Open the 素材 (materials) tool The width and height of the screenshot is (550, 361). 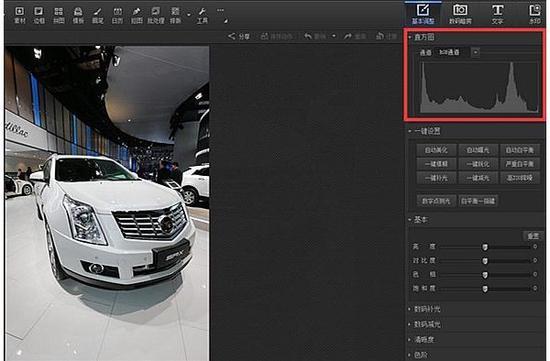20,15
